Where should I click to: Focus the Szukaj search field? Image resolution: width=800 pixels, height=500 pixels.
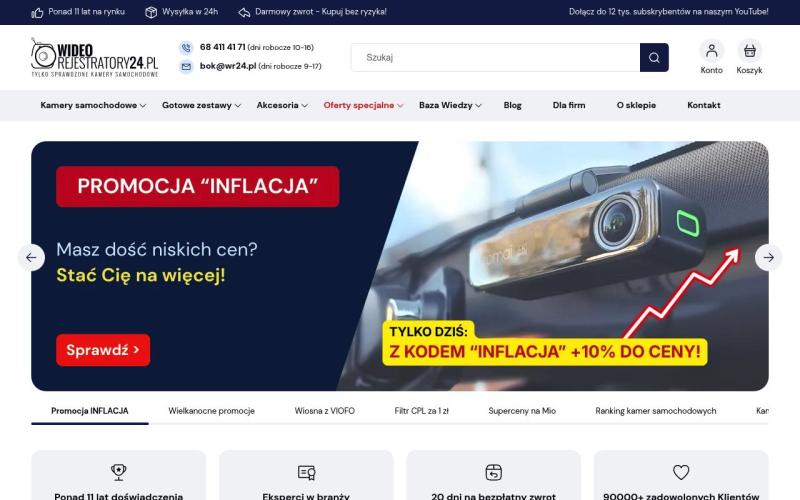tap(495, 58)
